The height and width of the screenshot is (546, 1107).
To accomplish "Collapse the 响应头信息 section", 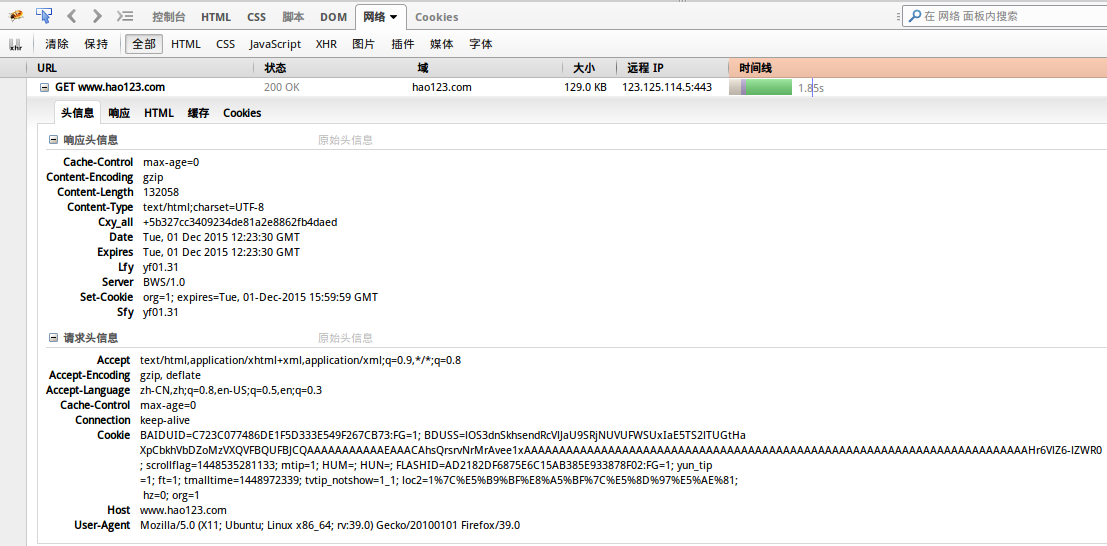I will [53, 140].
